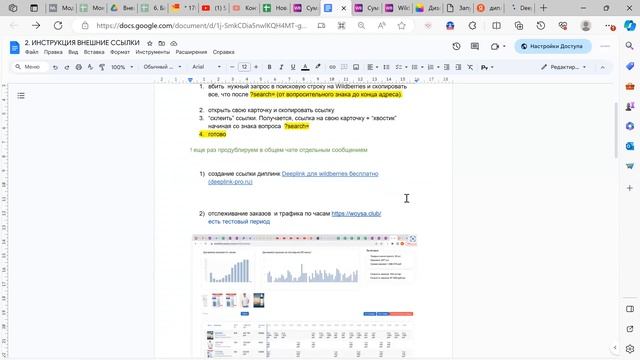Open bulleted list dropdown
This screenshot has width=640, height=360.
click(x=416, y=67)
